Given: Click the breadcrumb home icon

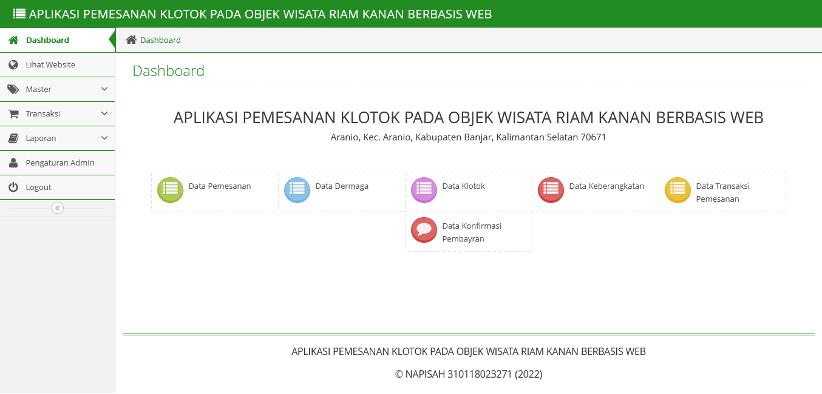Looking at the screenshot, I should click(132, 40).
